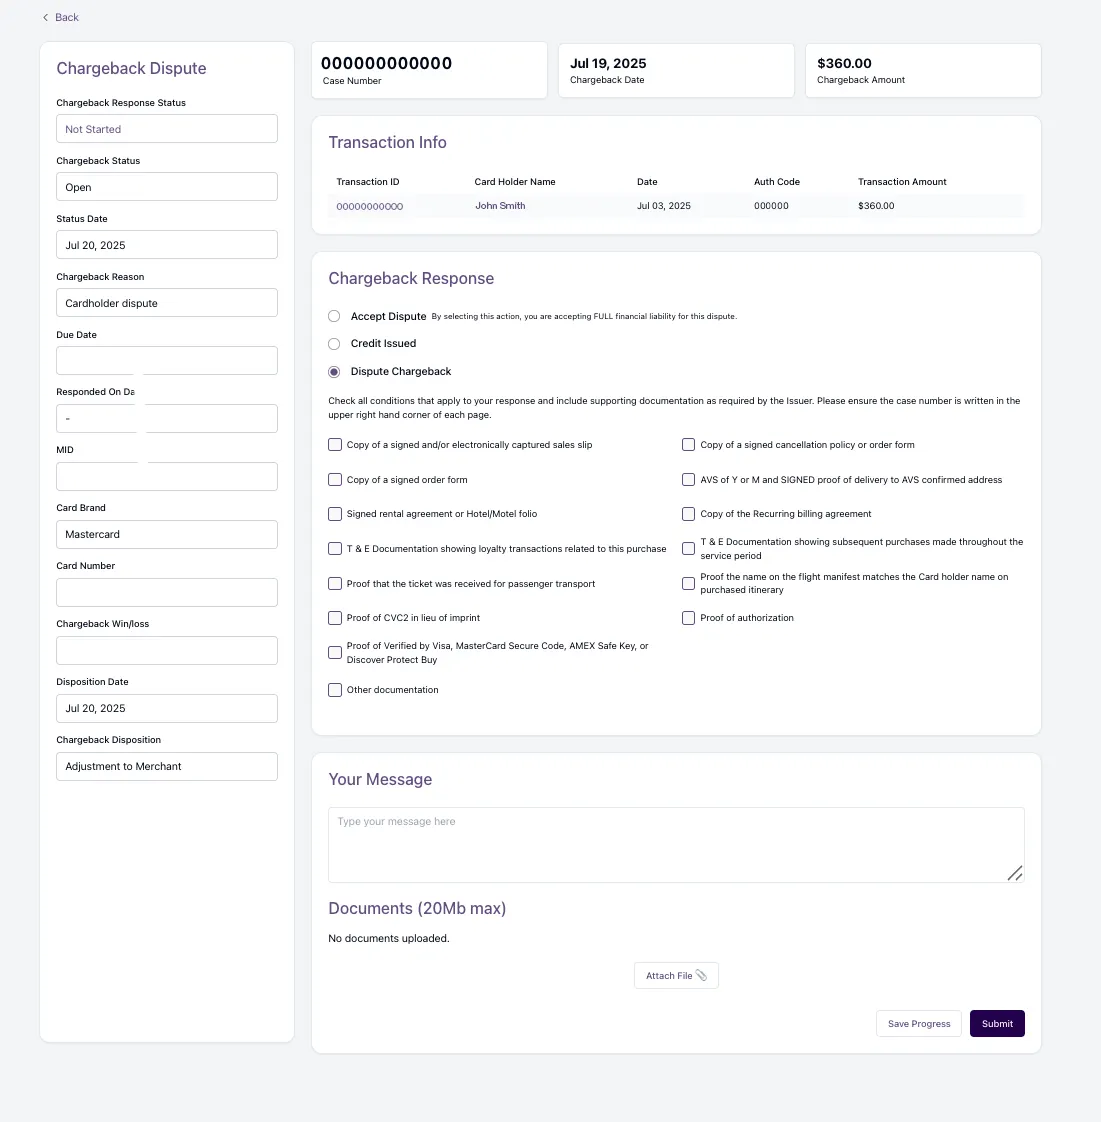The image size is (1101, 1122).
Task: Check Copy of a signed order form
Action: [x=335, y=480]
